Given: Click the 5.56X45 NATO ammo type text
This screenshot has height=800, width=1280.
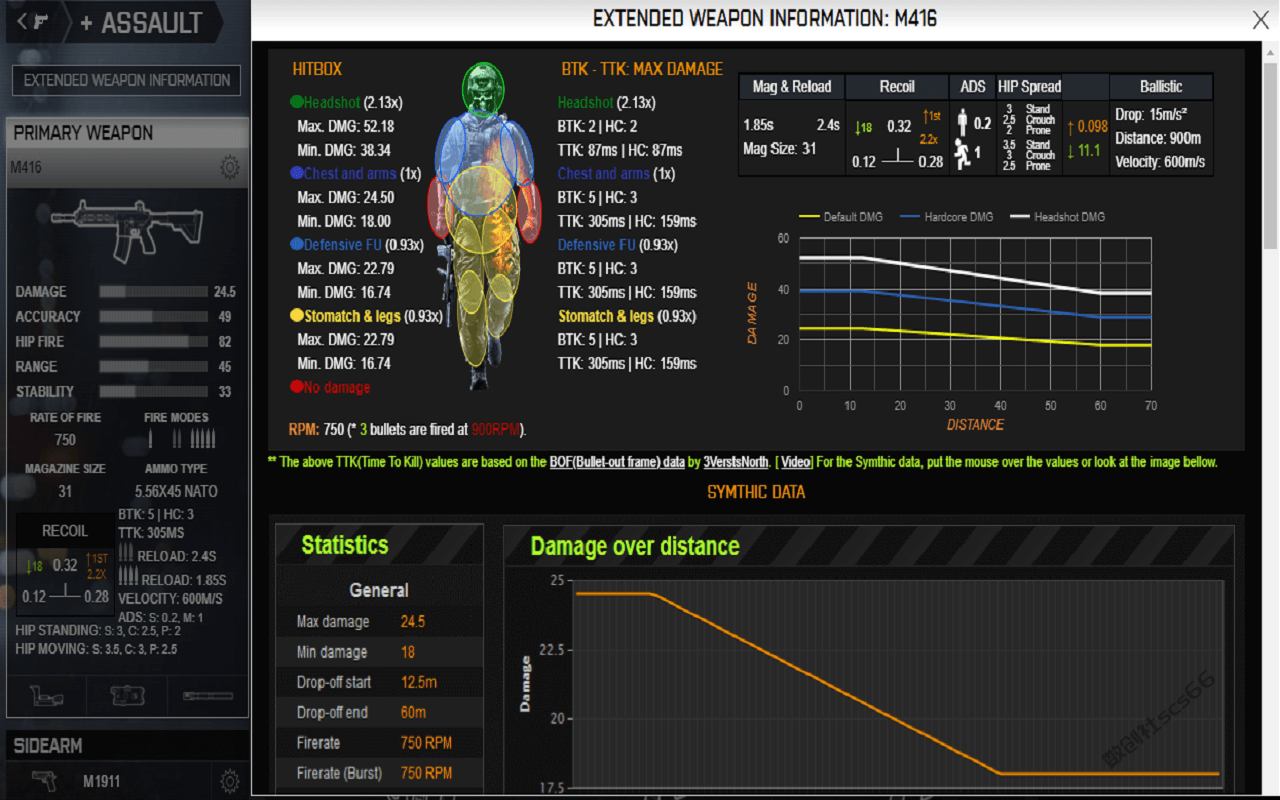Looking at the screenshot, I should click(x=176, y=491).
